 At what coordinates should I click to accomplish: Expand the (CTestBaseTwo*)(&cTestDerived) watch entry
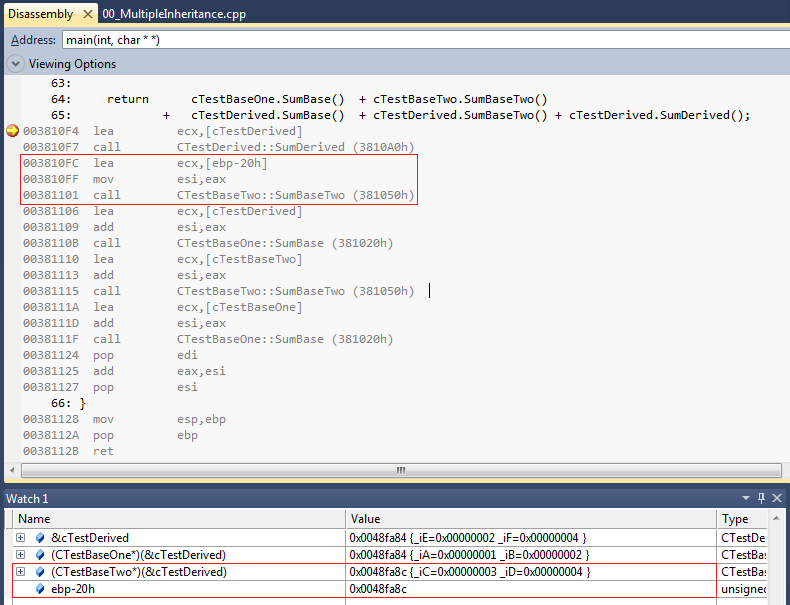click(x=20, y=572)
